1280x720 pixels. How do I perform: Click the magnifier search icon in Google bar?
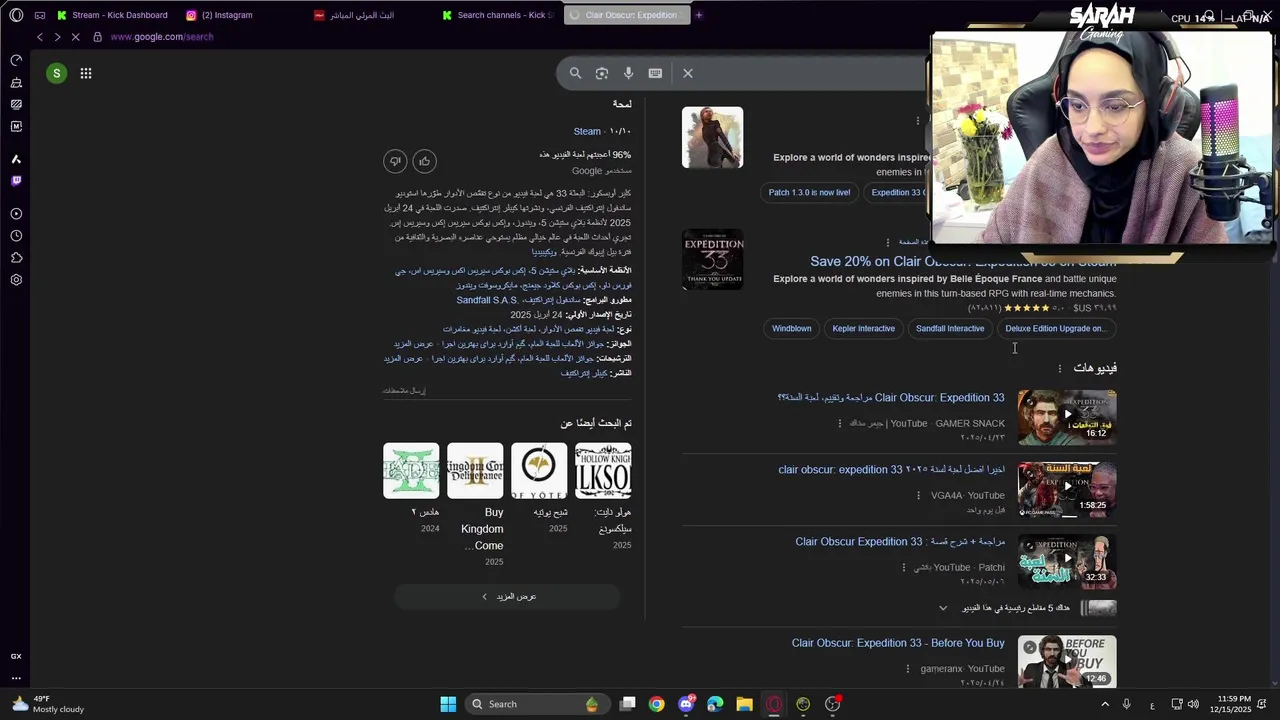[x=575, y=73]
